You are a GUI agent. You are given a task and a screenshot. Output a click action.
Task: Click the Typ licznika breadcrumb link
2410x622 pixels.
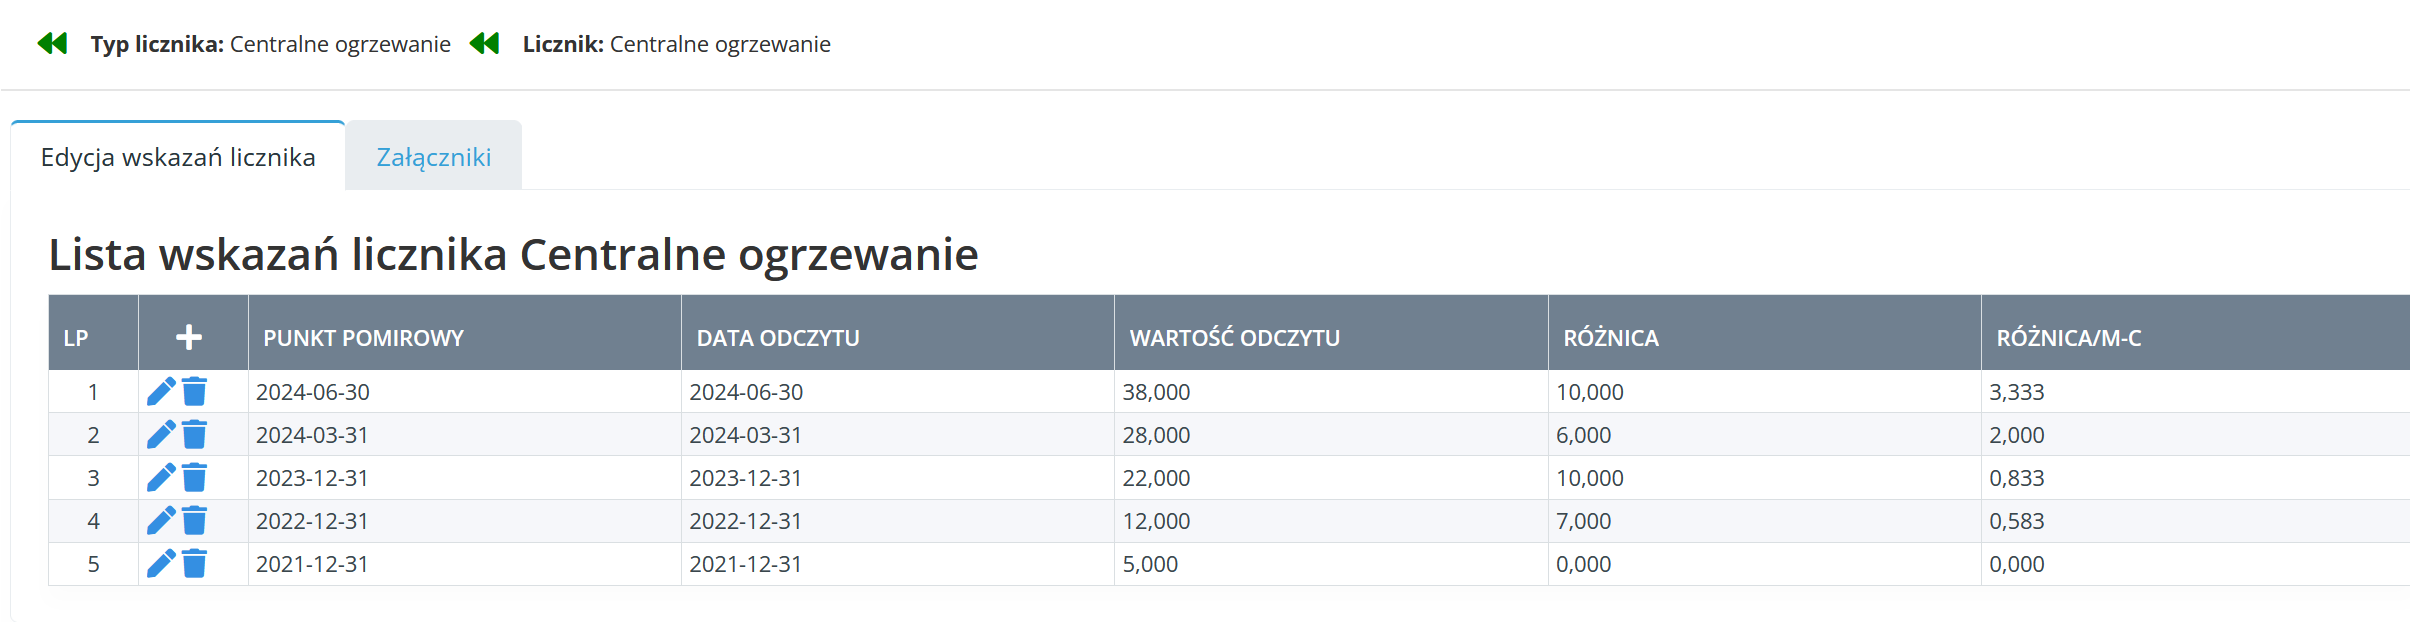(x=270, y=44)
